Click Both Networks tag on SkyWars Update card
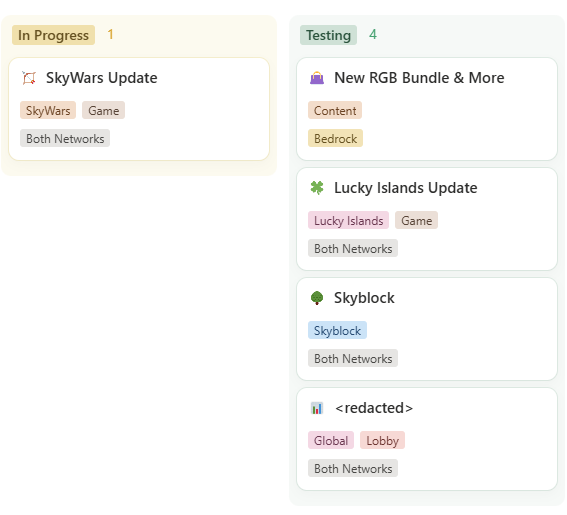The image size is (567, 515). pos(65,139)
